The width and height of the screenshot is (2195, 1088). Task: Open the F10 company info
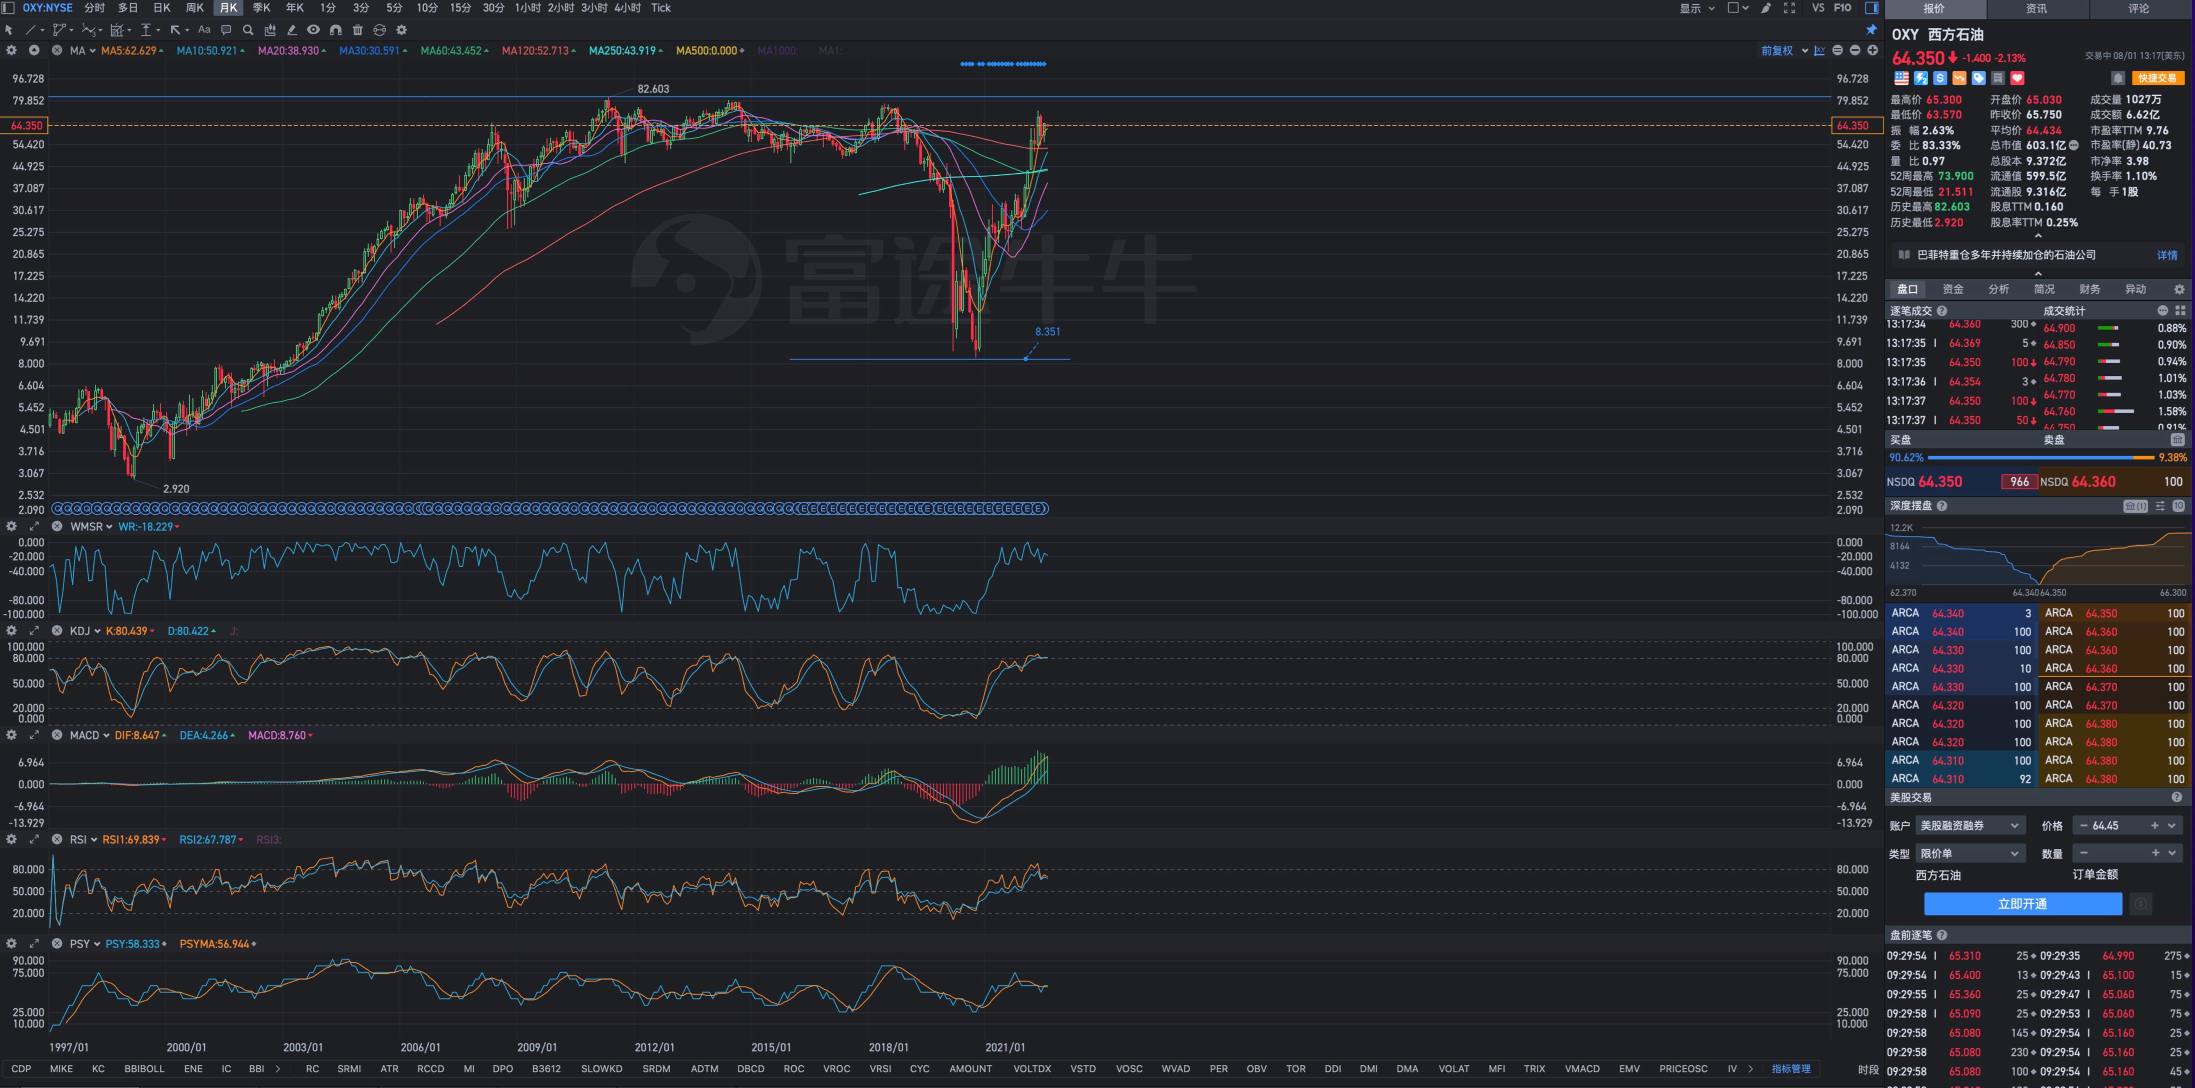pos(1843,8)
